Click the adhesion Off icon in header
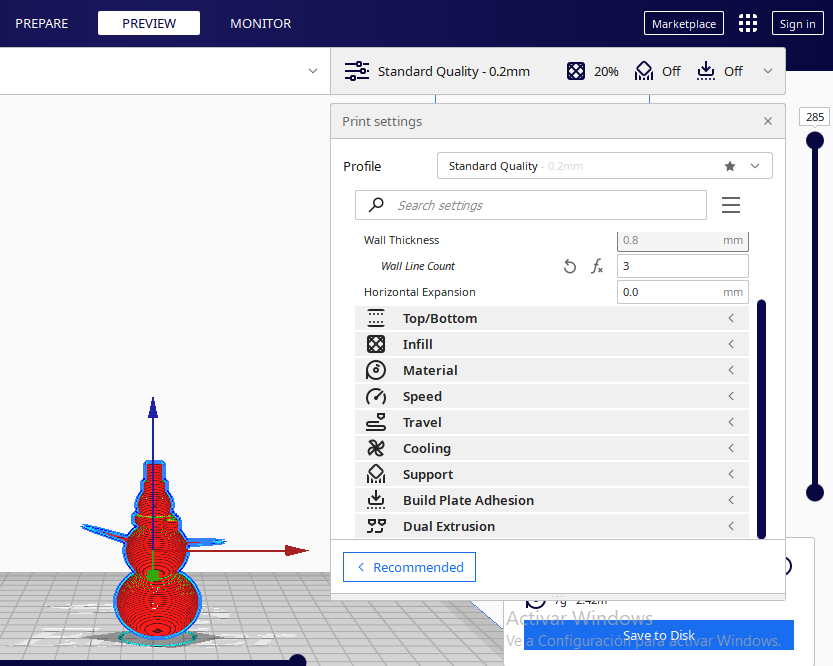 pyautogui.click(x=706, y=71)
